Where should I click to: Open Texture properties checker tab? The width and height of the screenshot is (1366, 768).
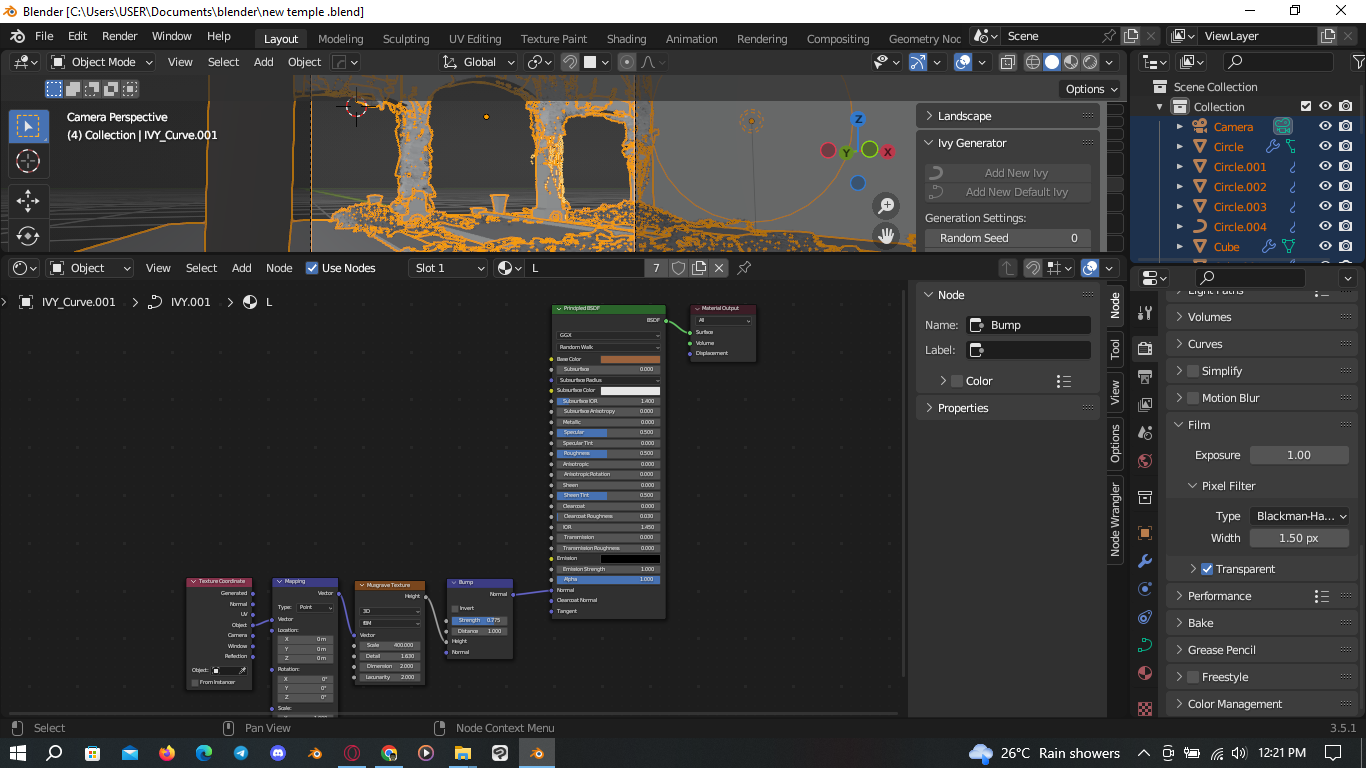pos(1145,708)
